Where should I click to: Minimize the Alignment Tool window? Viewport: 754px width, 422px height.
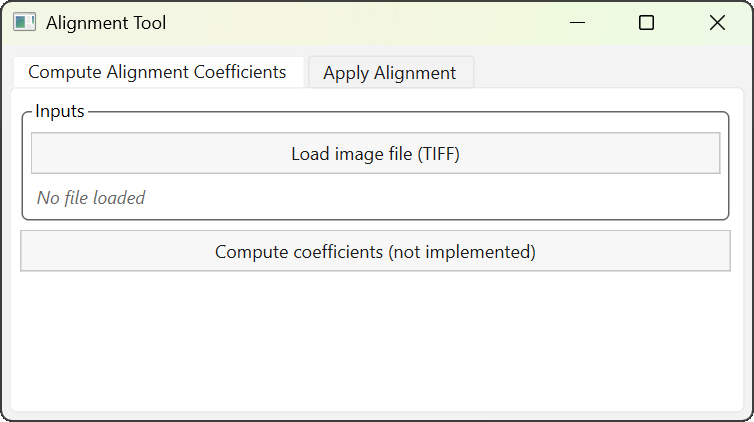[x=577, y=23]
